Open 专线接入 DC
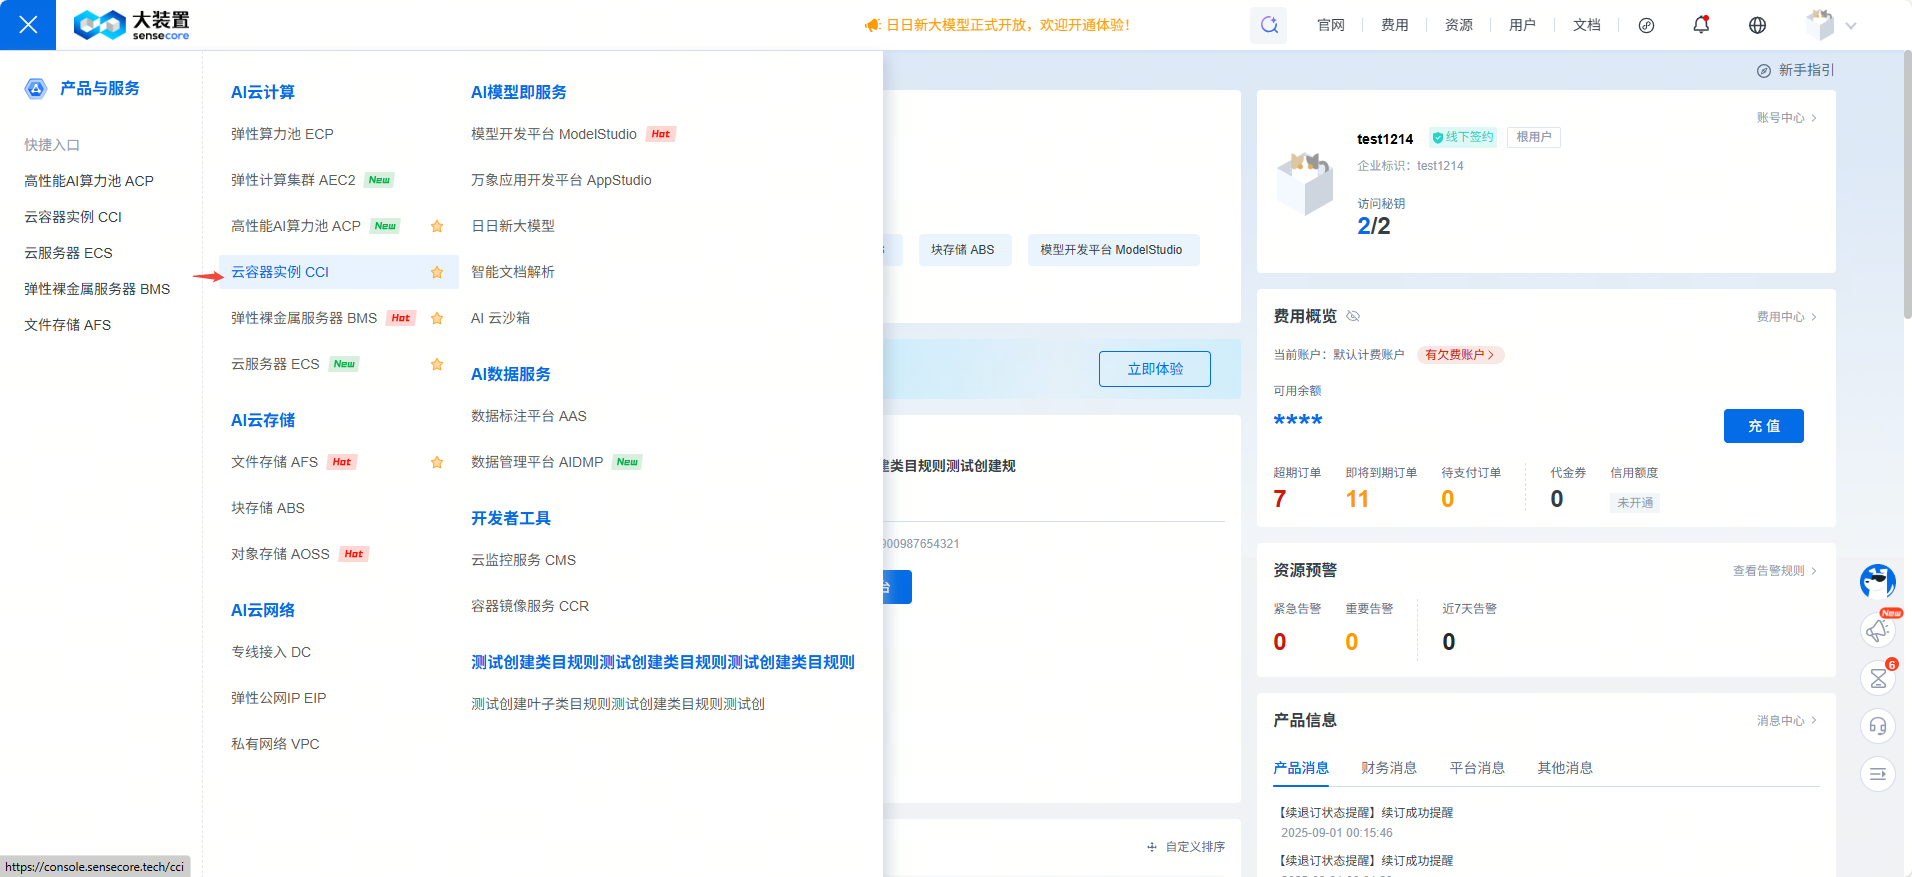1912x877 pixels. [x=271, y=652]
